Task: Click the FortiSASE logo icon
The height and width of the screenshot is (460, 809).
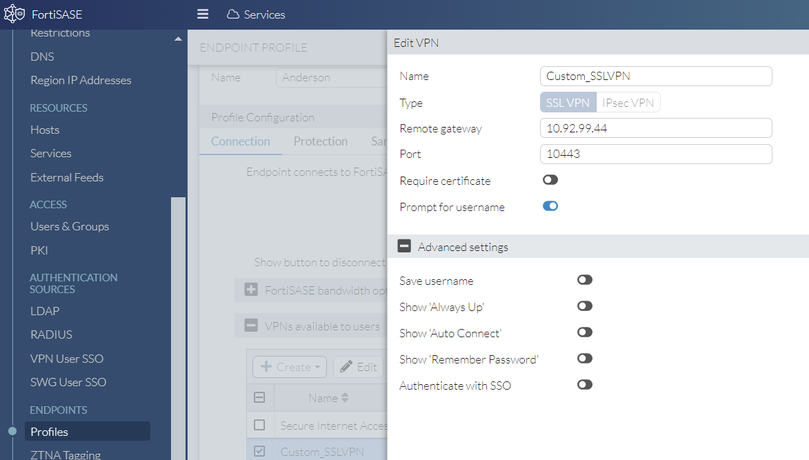Action: 15,14
